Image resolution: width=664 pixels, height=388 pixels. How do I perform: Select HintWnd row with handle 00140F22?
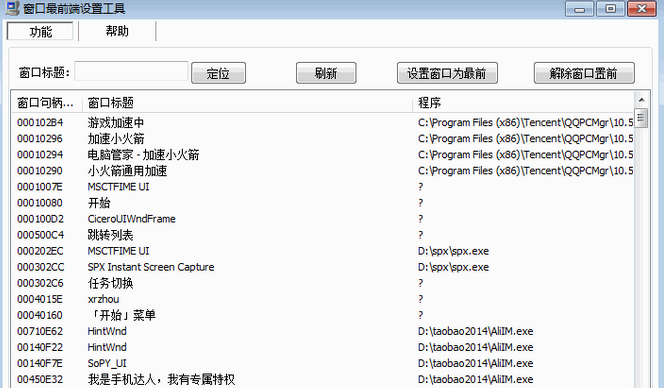[x=323, y=347]
